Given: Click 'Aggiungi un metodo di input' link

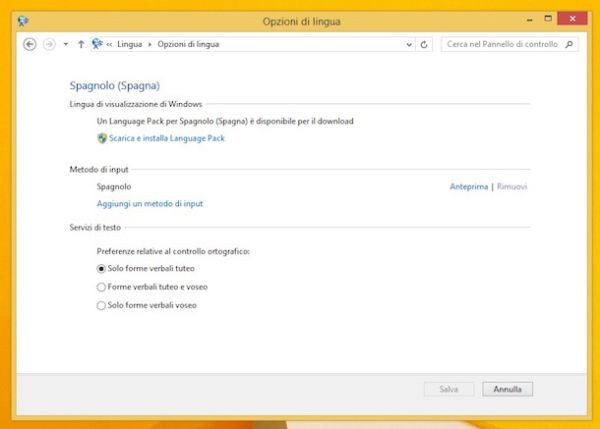Looking at the screenshot, I should 150,203.
